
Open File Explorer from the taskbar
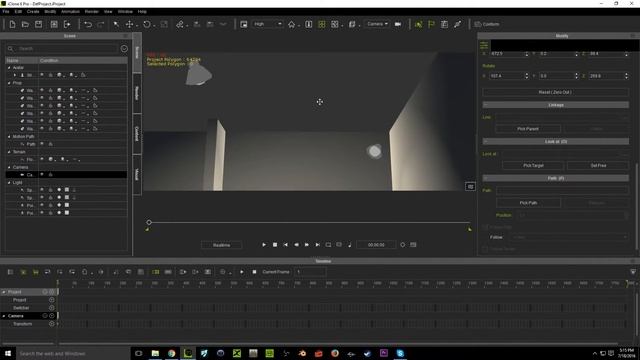[155, 353]
